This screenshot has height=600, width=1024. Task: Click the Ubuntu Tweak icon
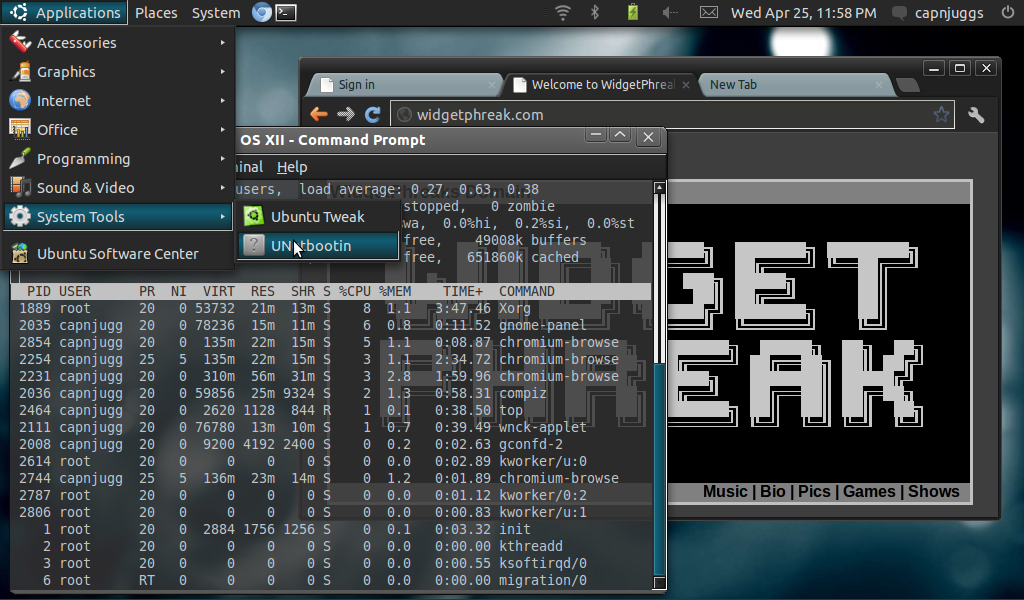[253, 216]
